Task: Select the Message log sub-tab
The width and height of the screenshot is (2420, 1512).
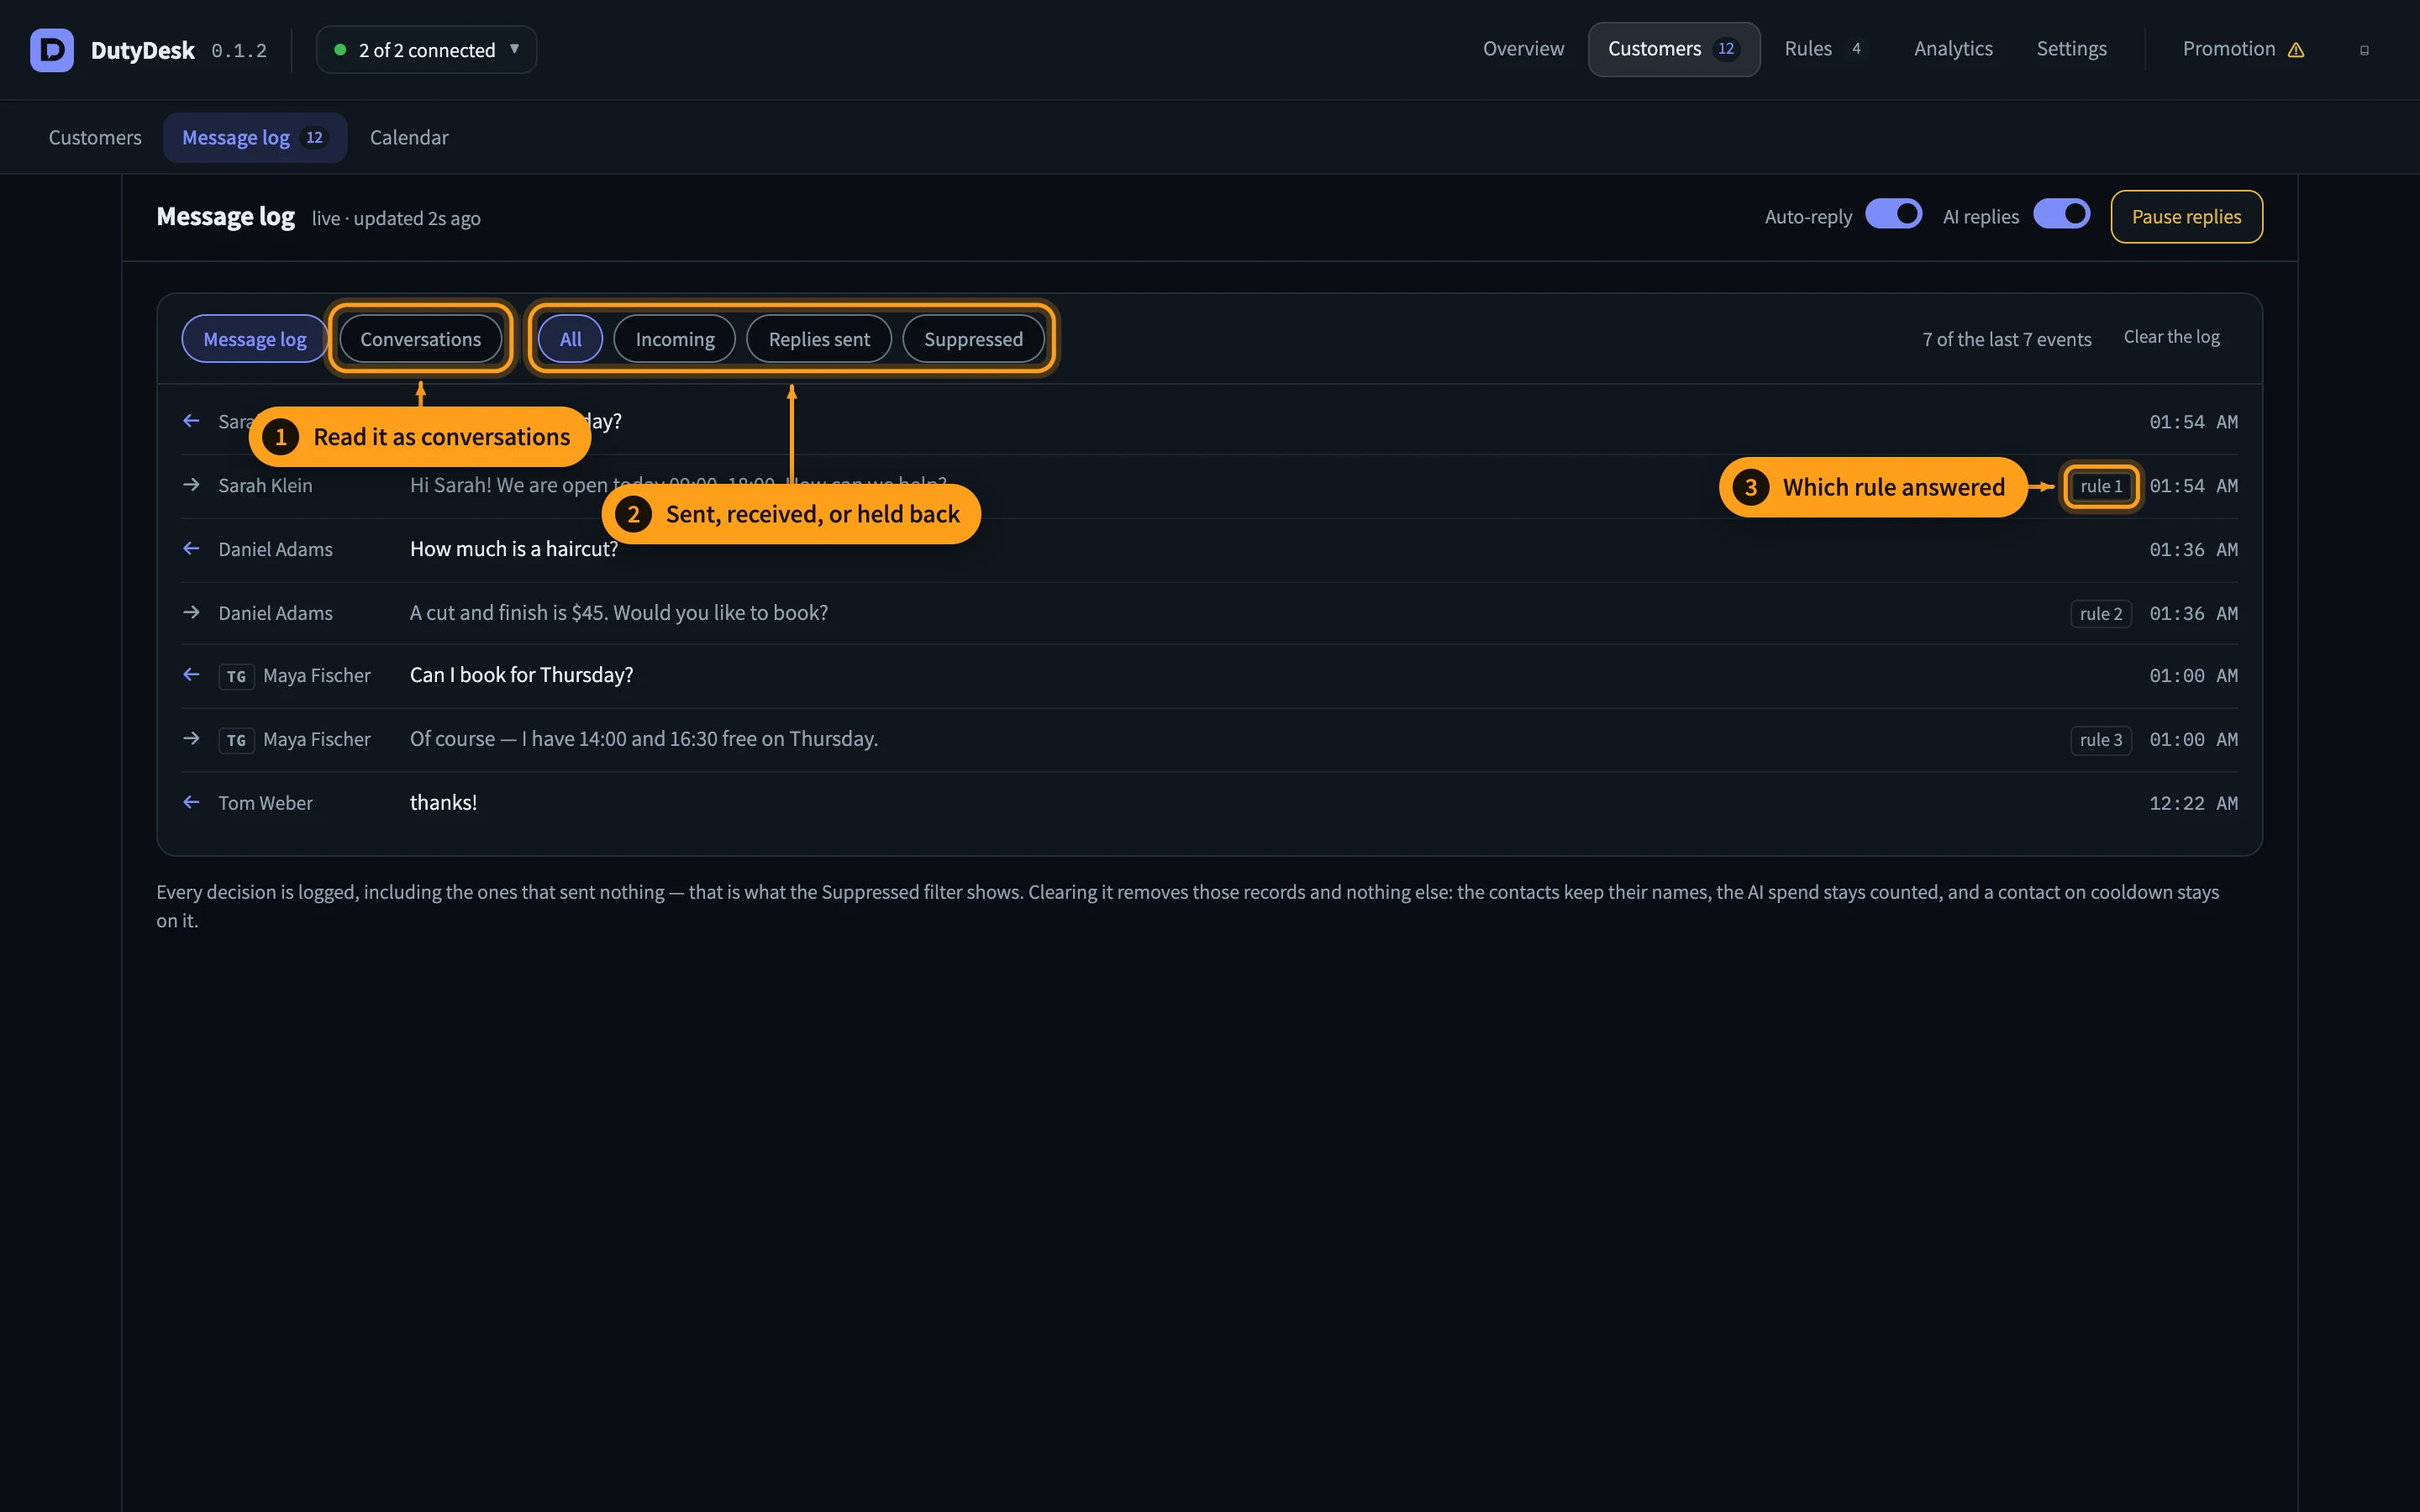Action: pos(255,138)
